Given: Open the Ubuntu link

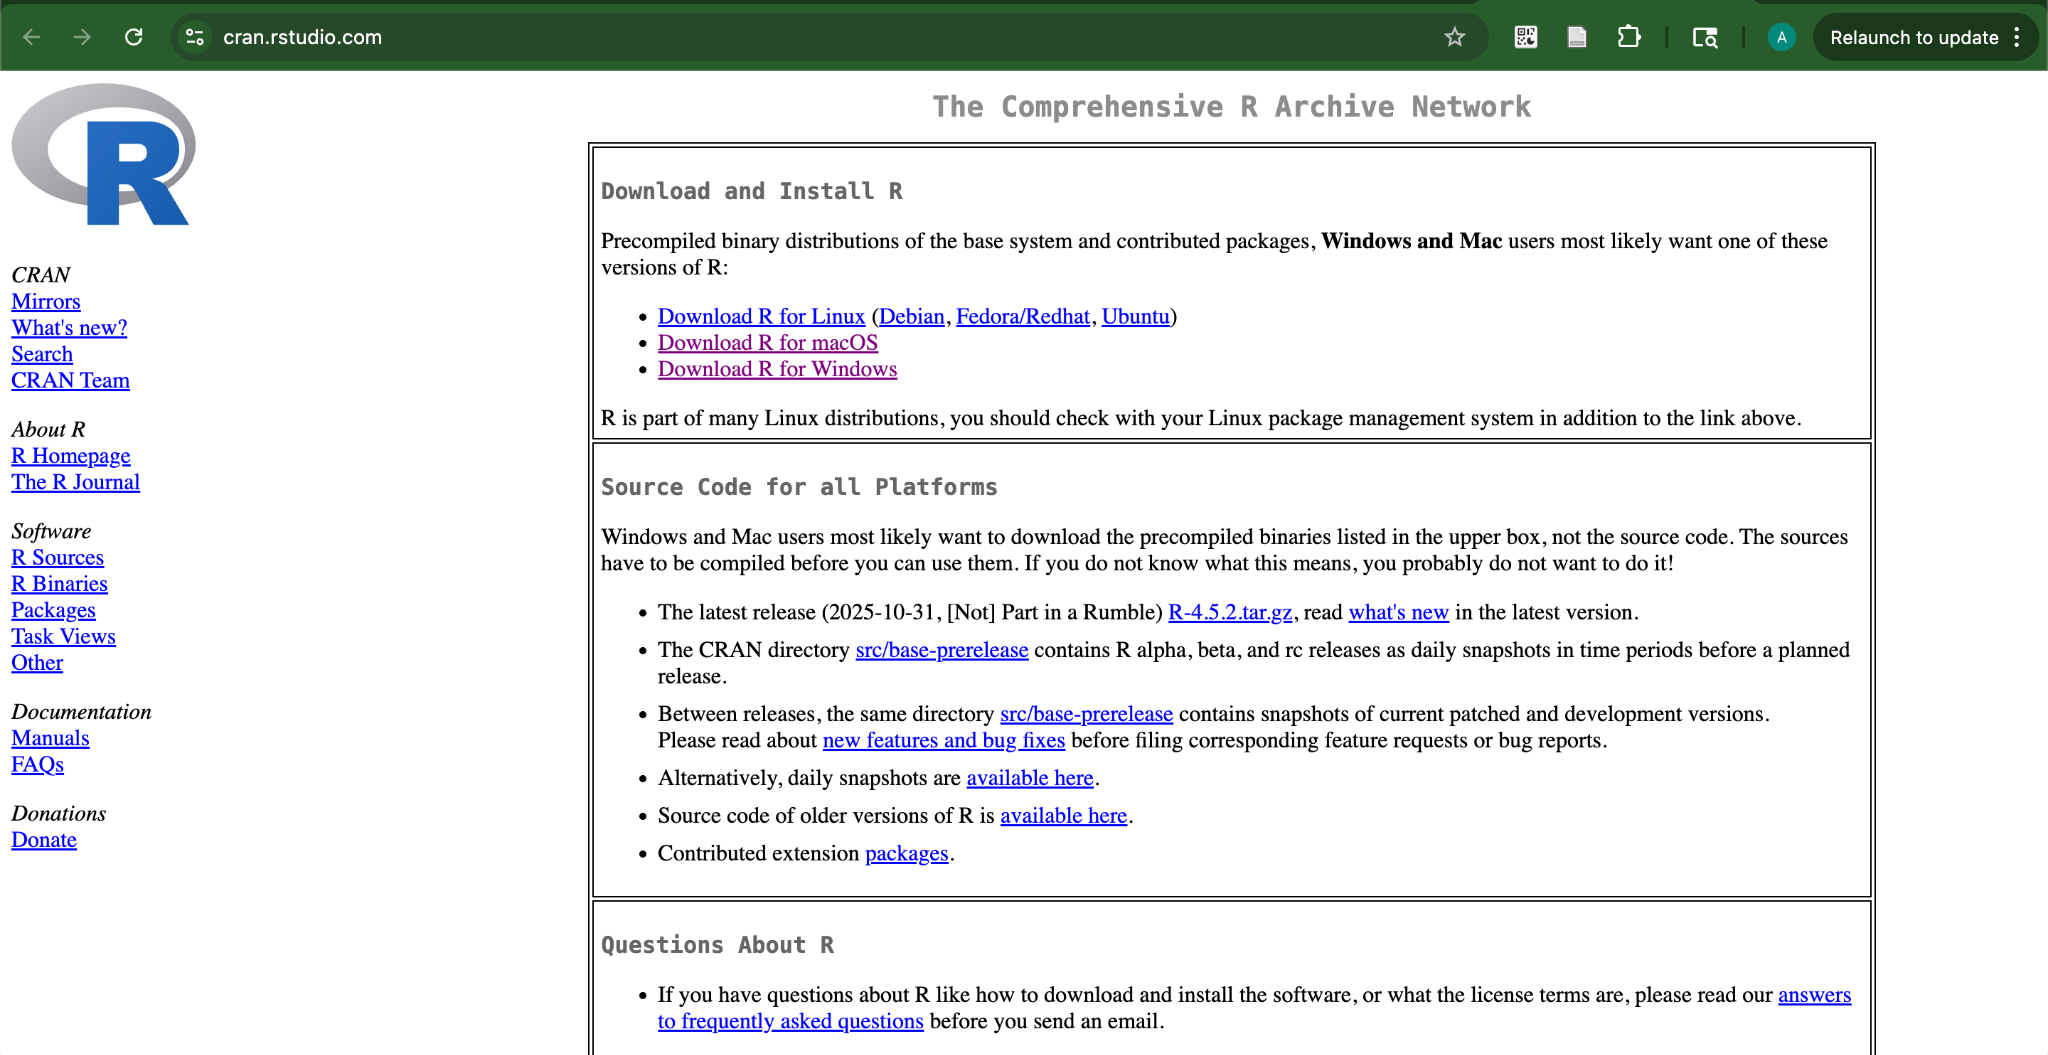Looking at the screenshot, I should (1135, 316).
